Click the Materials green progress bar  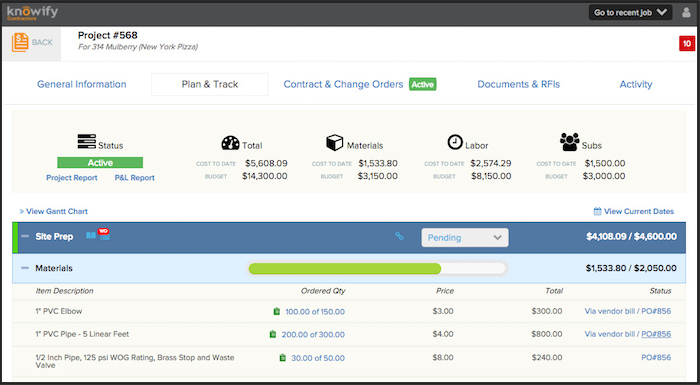345,268
